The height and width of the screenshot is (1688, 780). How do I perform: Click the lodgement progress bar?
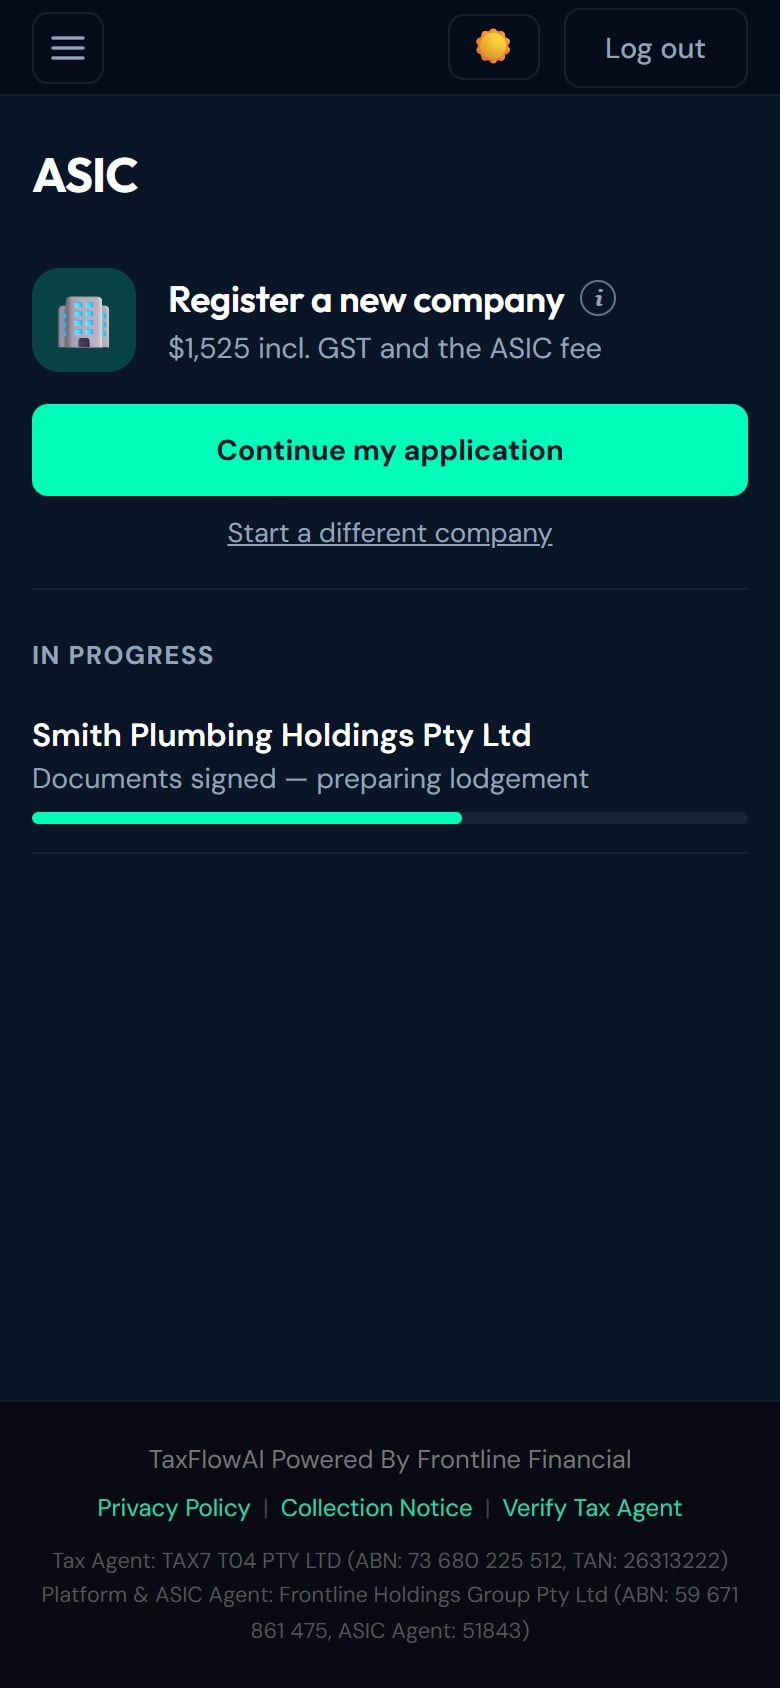(x=390, y=818)
